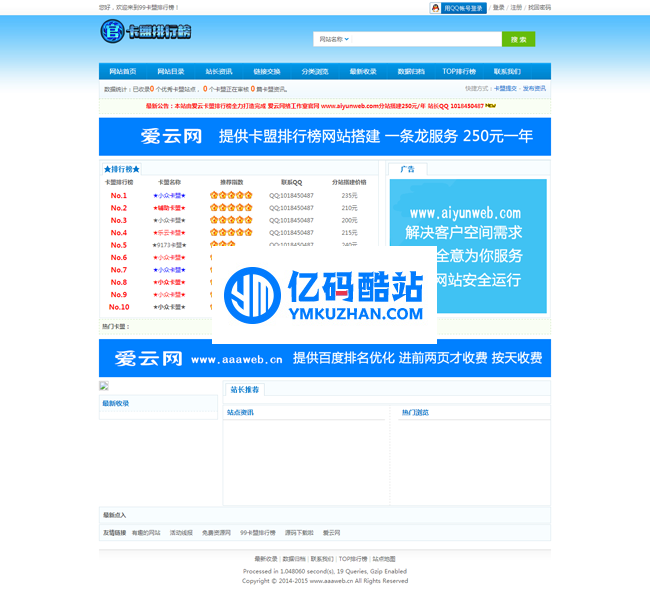Select the 广告 tab

(x=407, y=169)
